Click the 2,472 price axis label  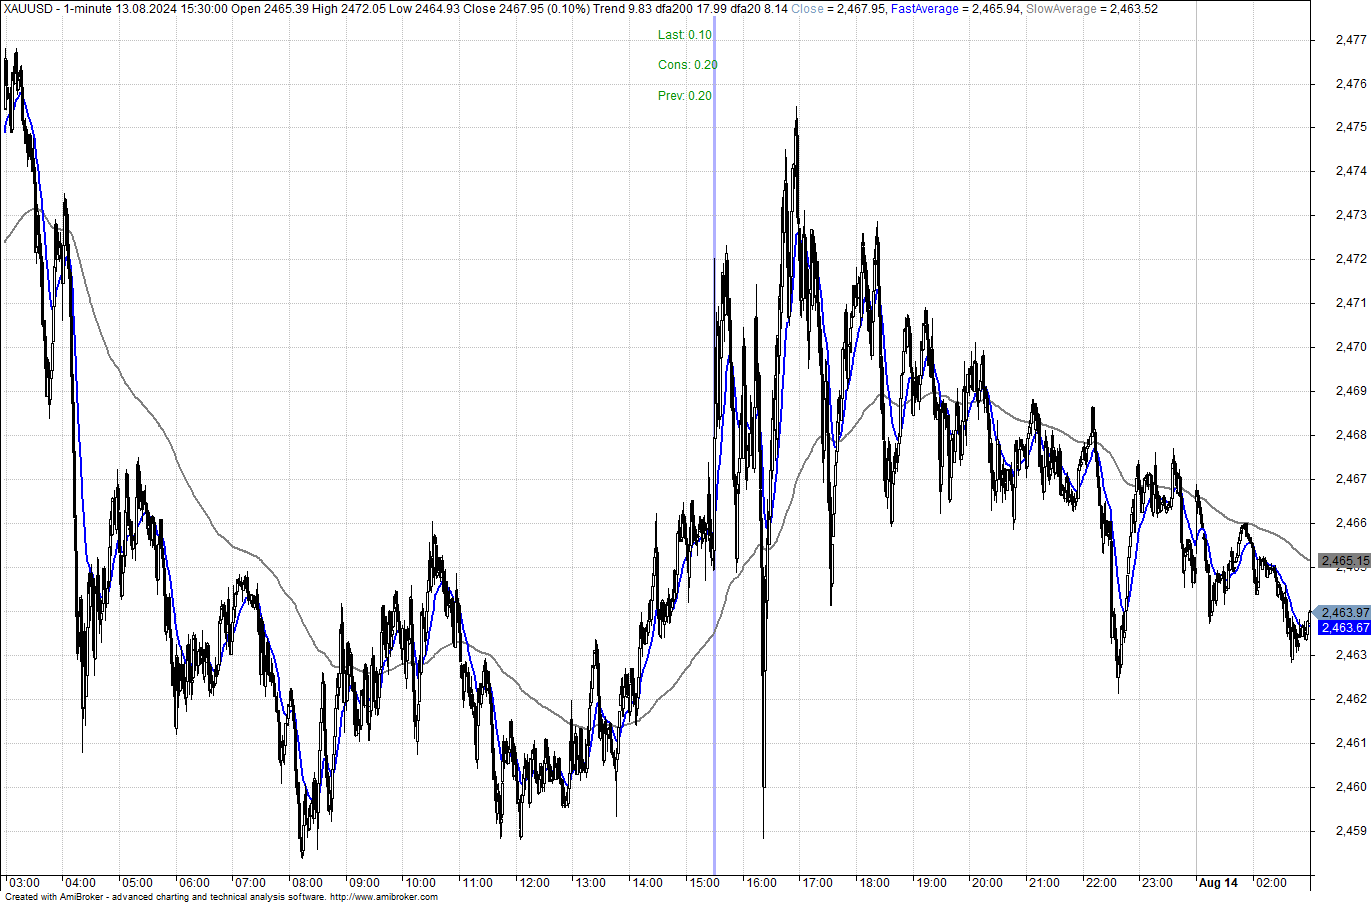click(x=1351, y=259)
